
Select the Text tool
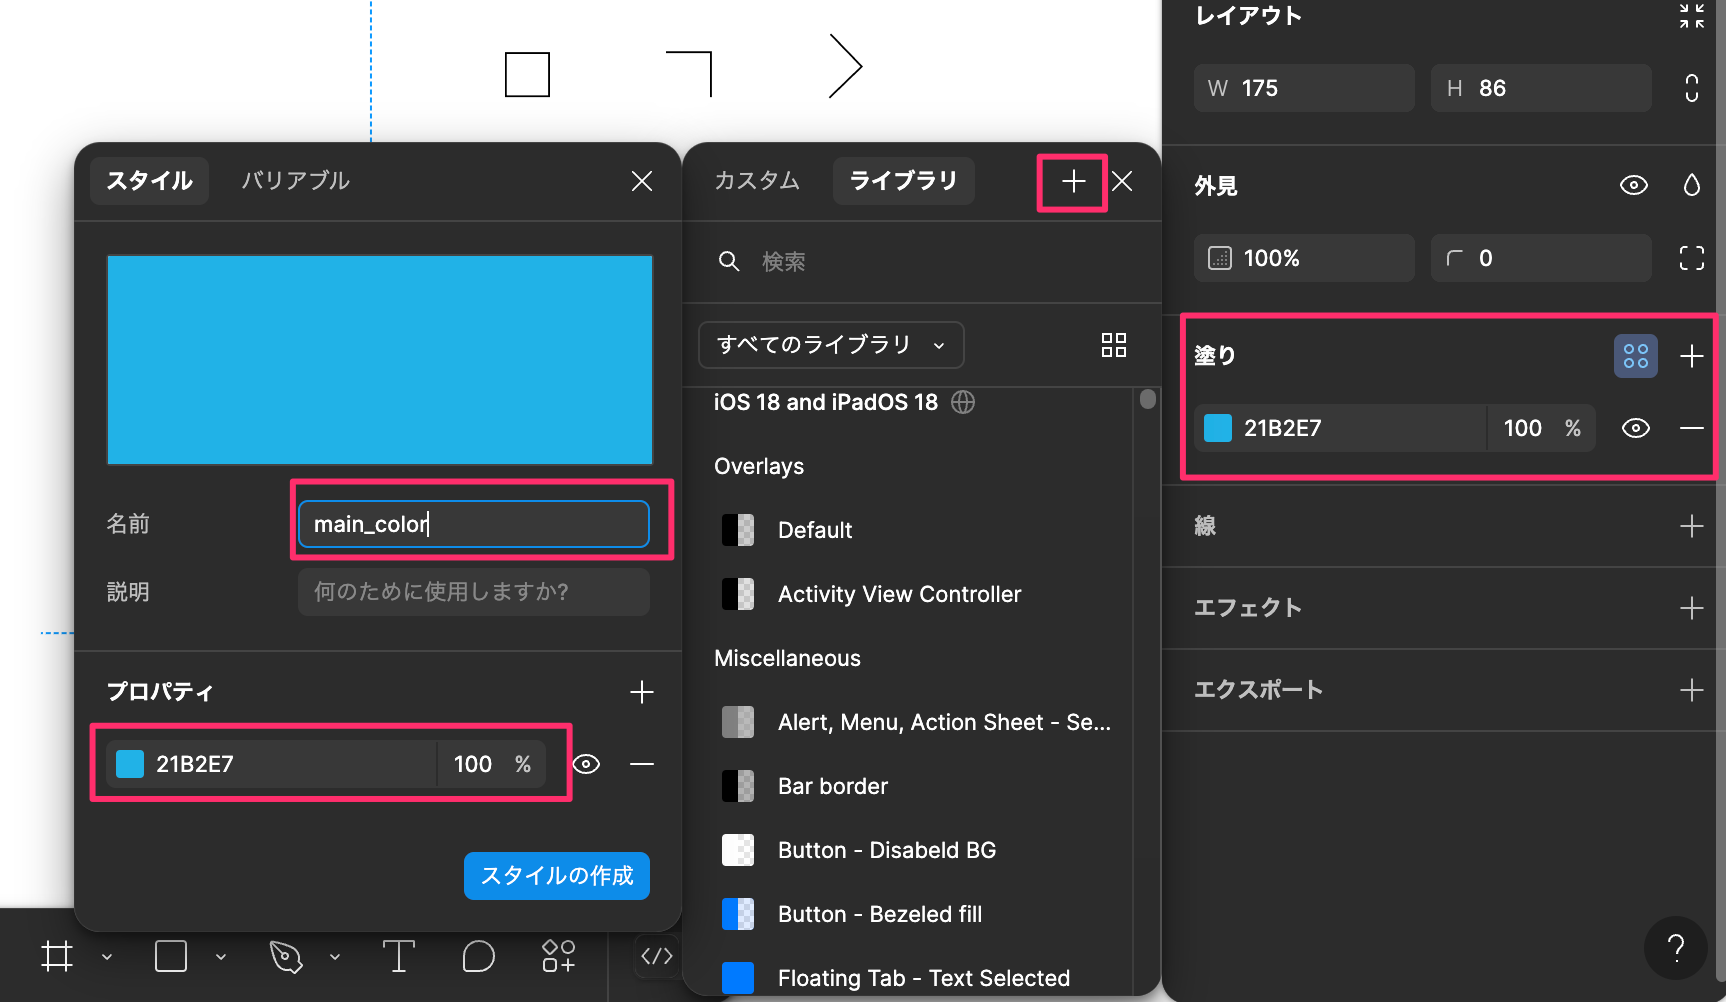click(x=399, y=956)
